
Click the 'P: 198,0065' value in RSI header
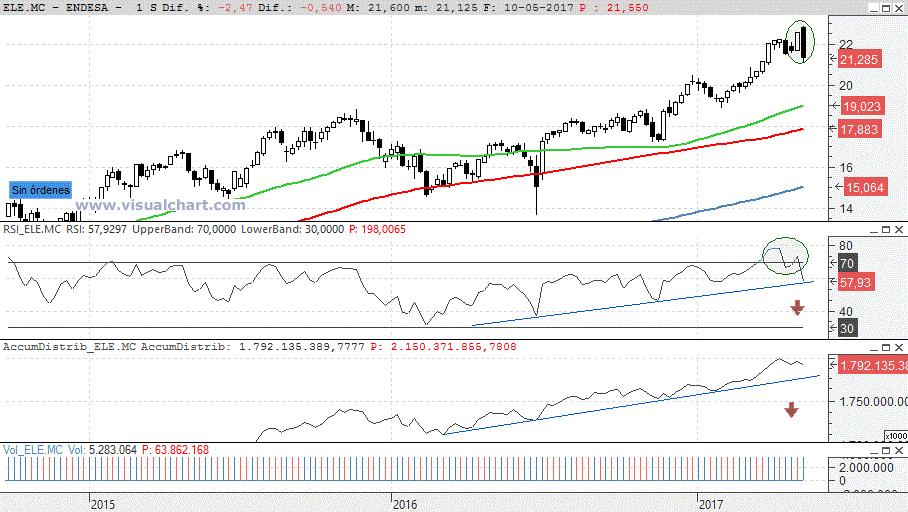[x=378, y=229]
